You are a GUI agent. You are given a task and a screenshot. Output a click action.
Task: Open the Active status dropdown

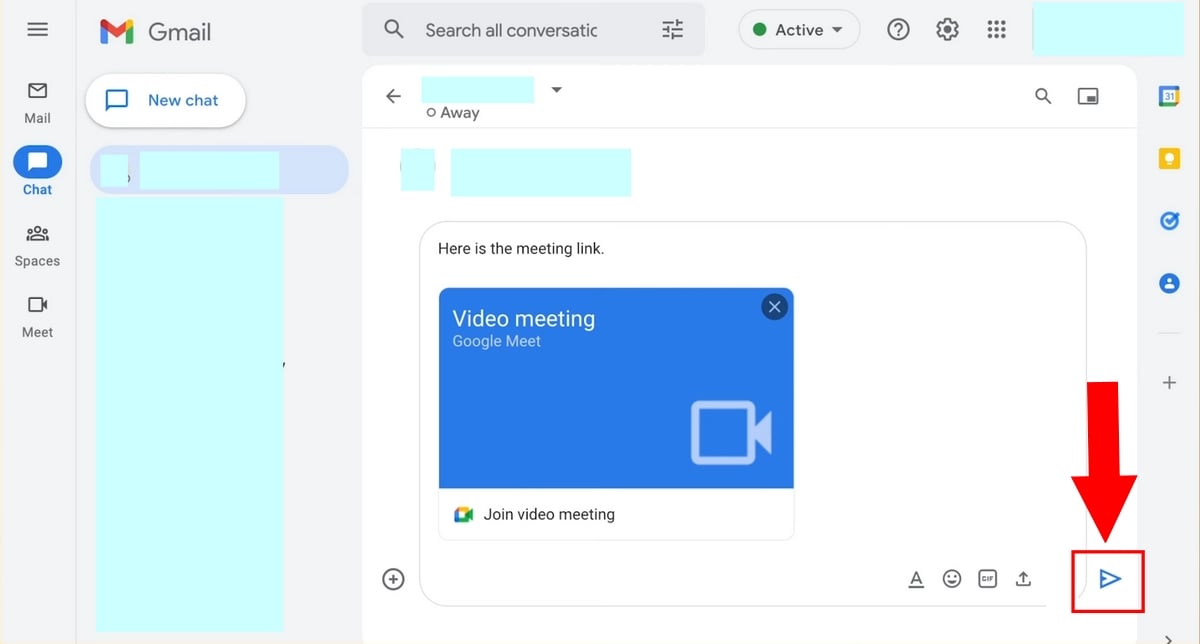click(x=798, y=30)
